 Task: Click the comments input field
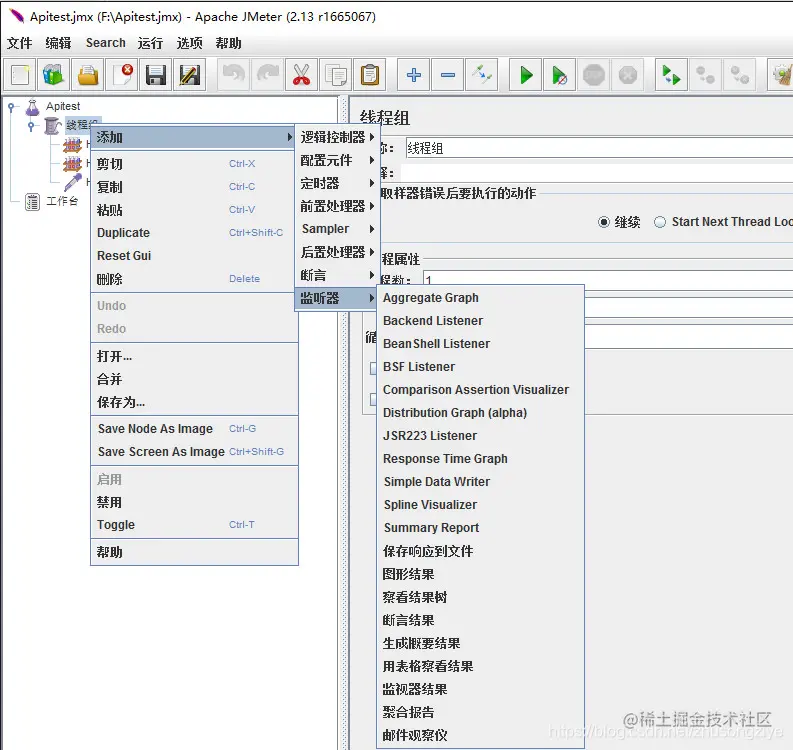(x=597, y=173)
